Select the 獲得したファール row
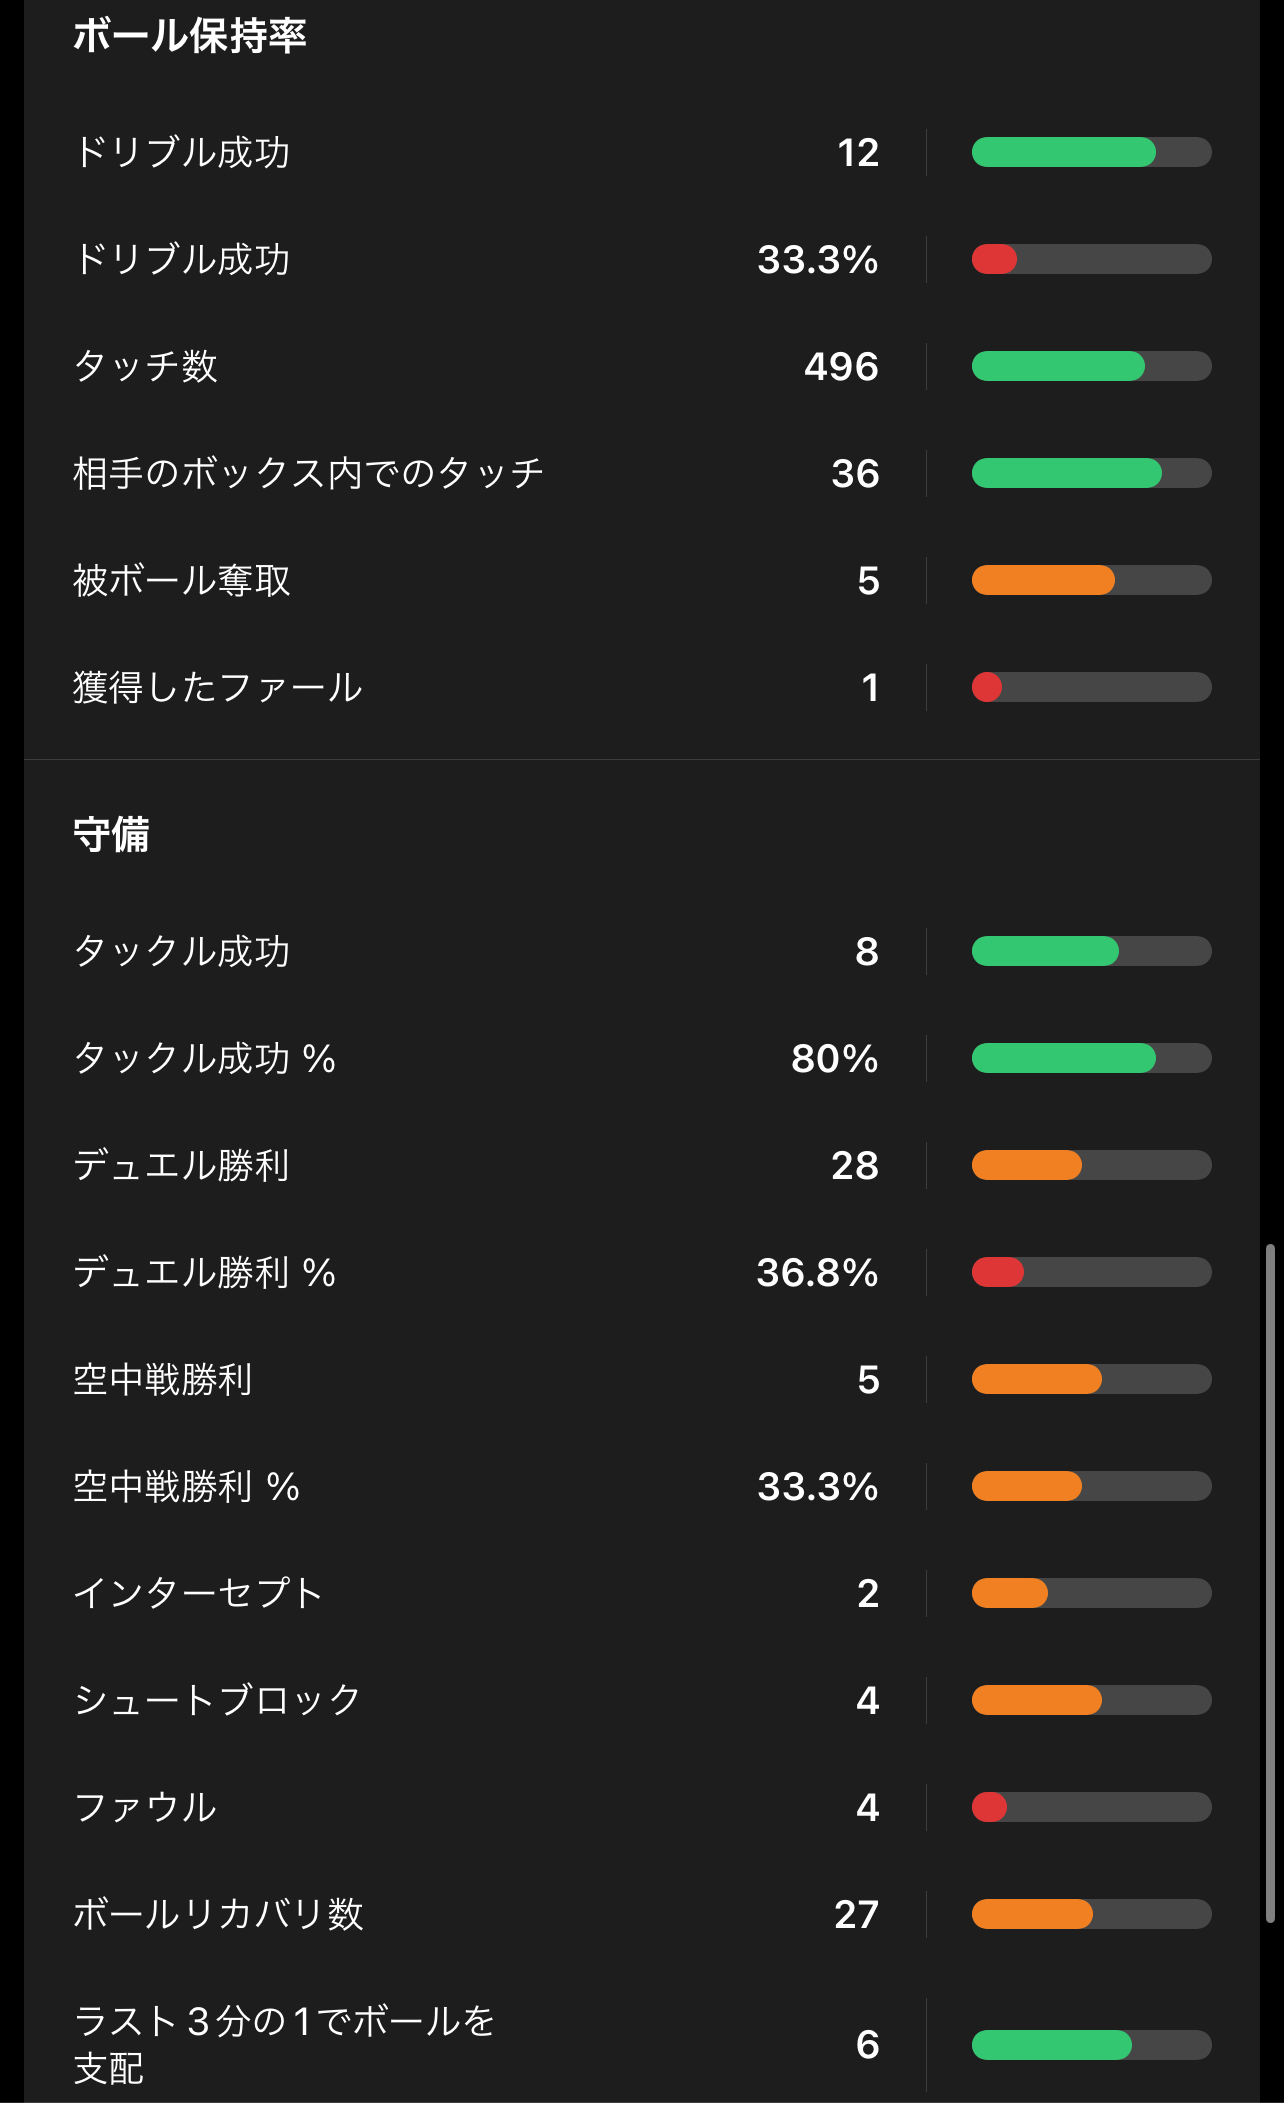1284x2103 pixels. coord(642,687)
